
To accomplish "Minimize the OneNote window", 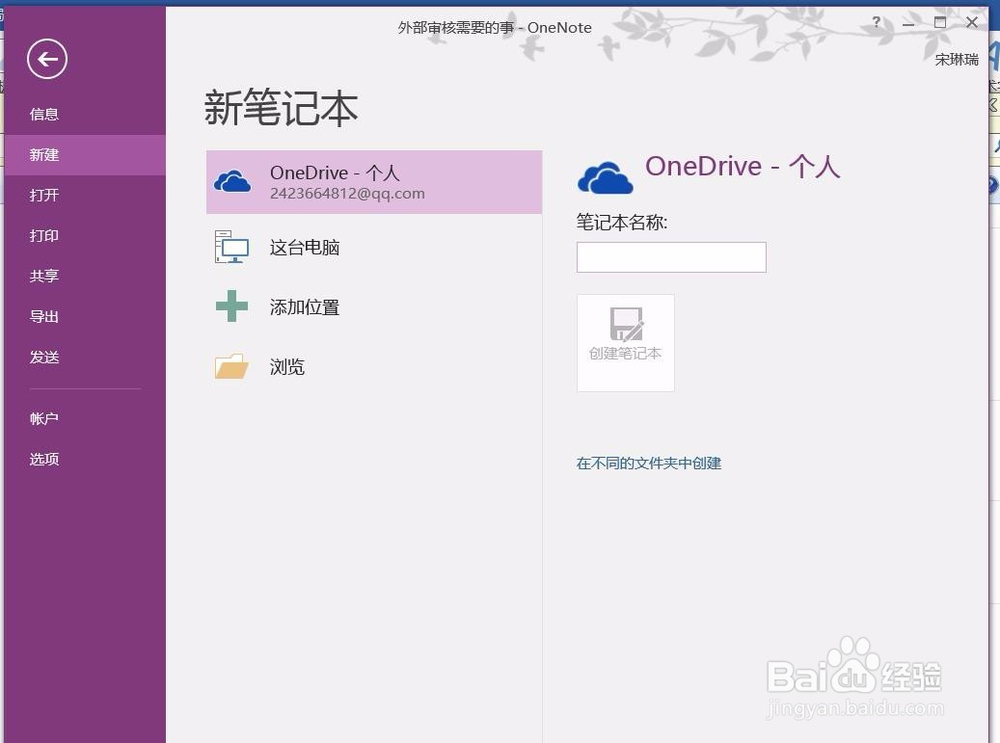I will [x=909, y=23].
